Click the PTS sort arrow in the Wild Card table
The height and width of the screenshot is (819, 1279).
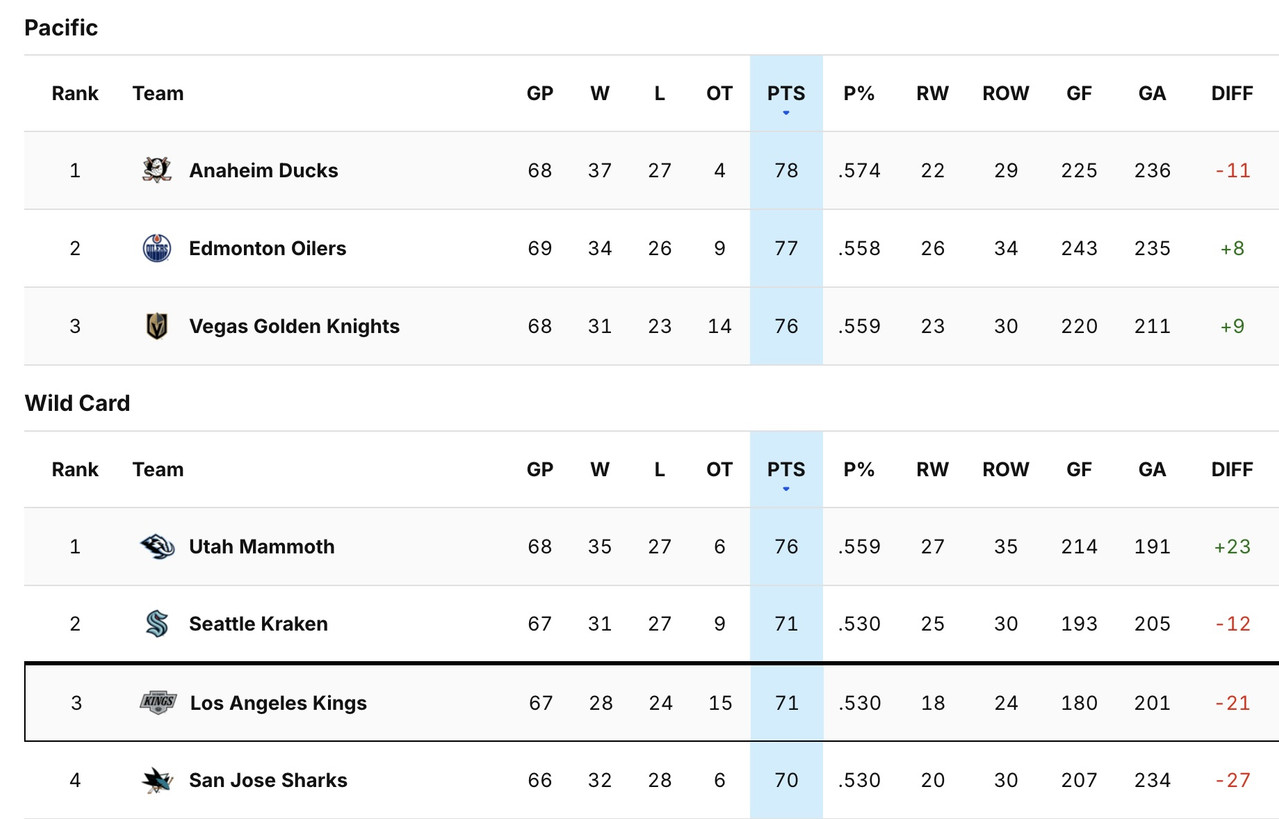pyautogui.click(x=786, y=489)
